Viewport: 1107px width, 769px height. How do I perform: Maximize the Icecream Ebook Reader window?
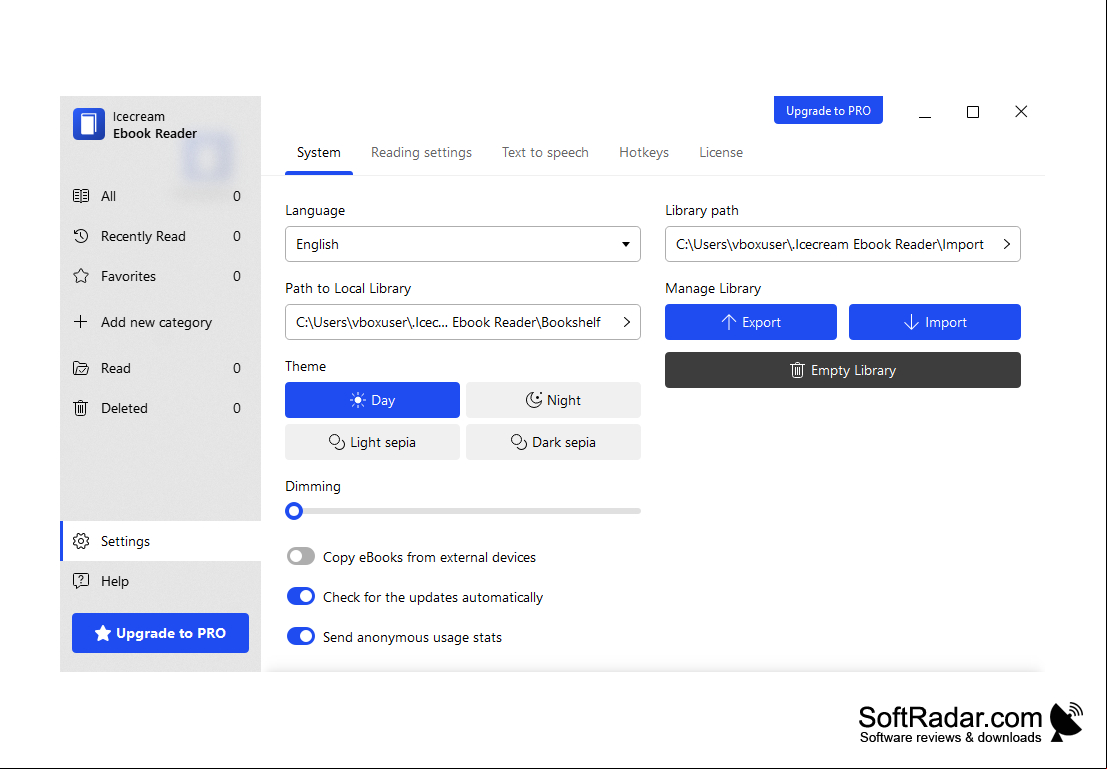pos(973,112)
